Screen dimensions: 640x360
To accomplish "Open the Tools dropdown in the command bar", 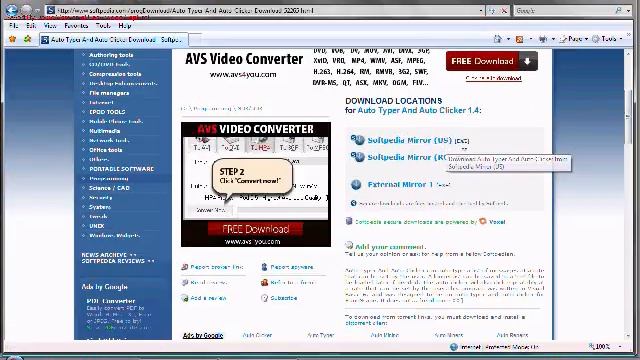I will [607, 39].
